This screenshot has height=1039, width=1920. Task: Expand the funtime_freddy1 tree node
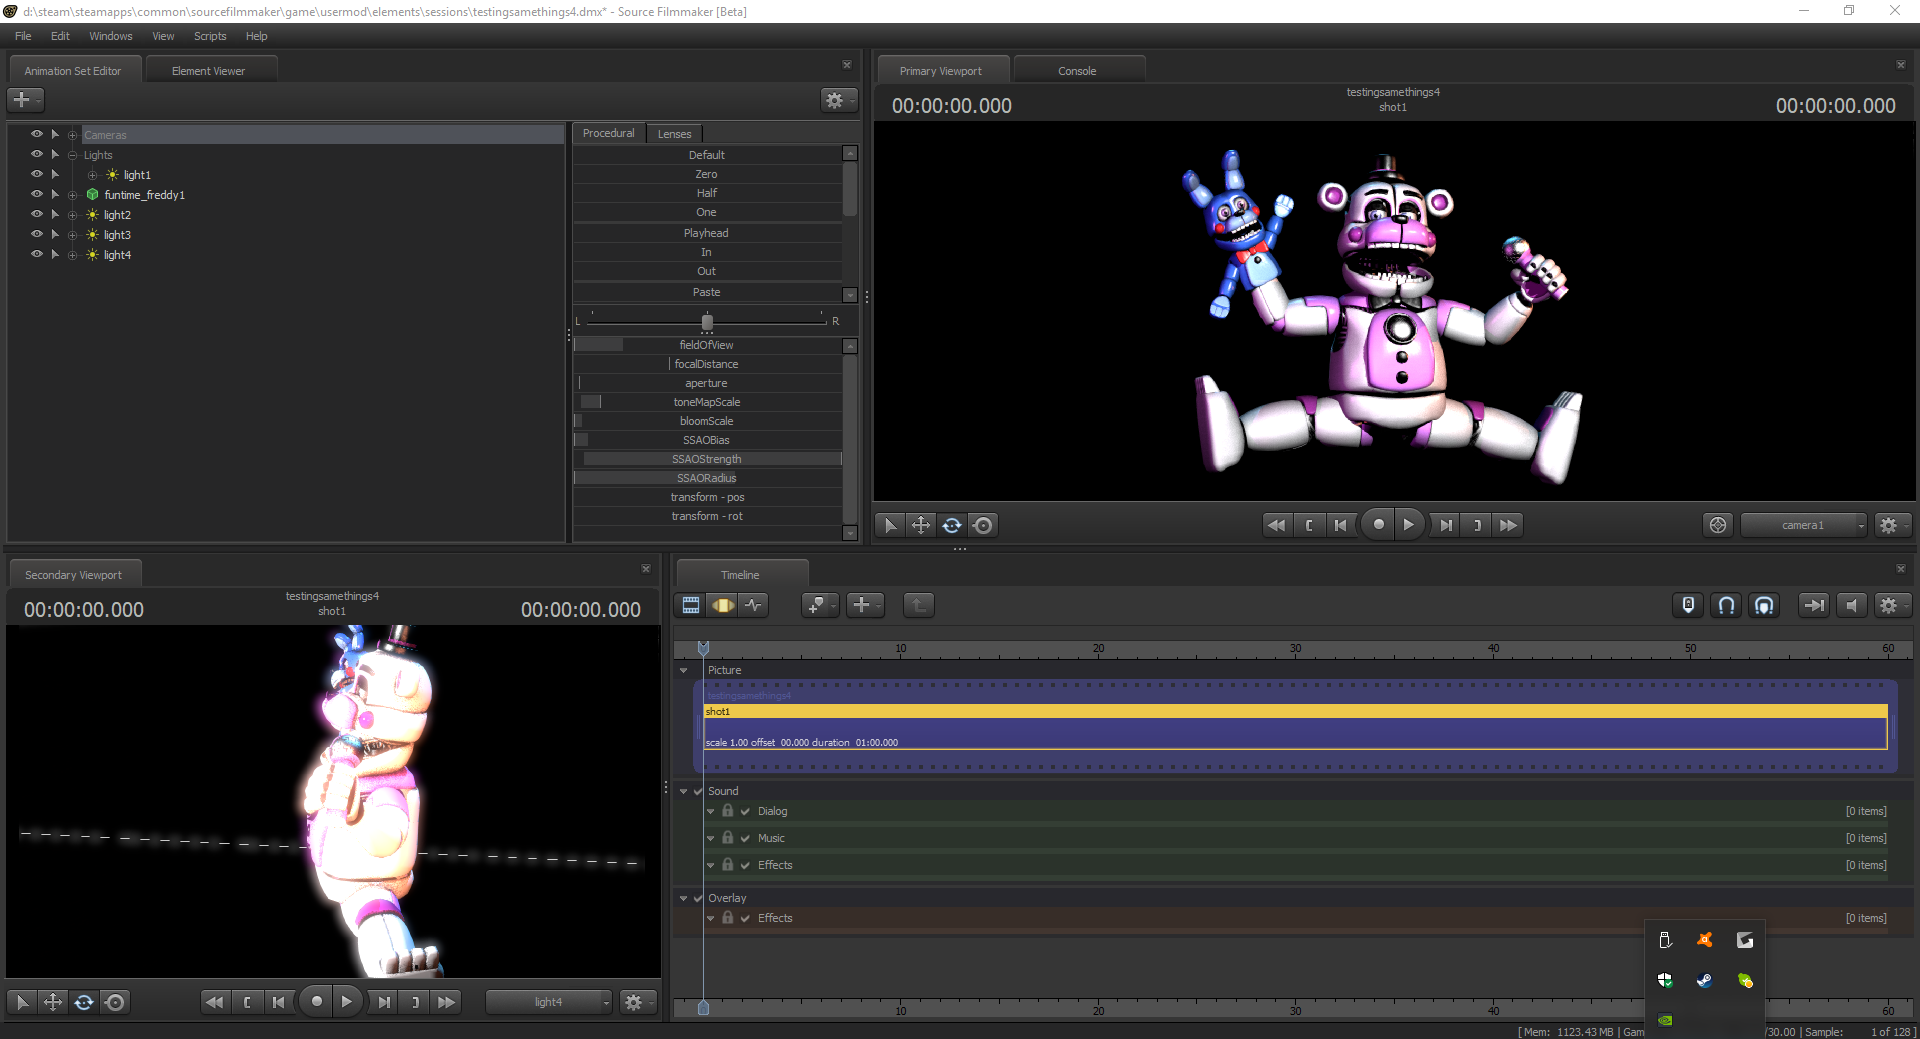pos(72,195)
